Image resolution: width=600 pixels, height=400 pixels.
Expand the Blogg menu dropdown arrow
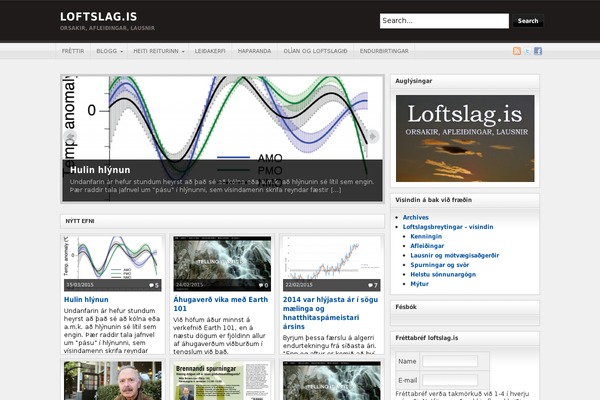122,51
